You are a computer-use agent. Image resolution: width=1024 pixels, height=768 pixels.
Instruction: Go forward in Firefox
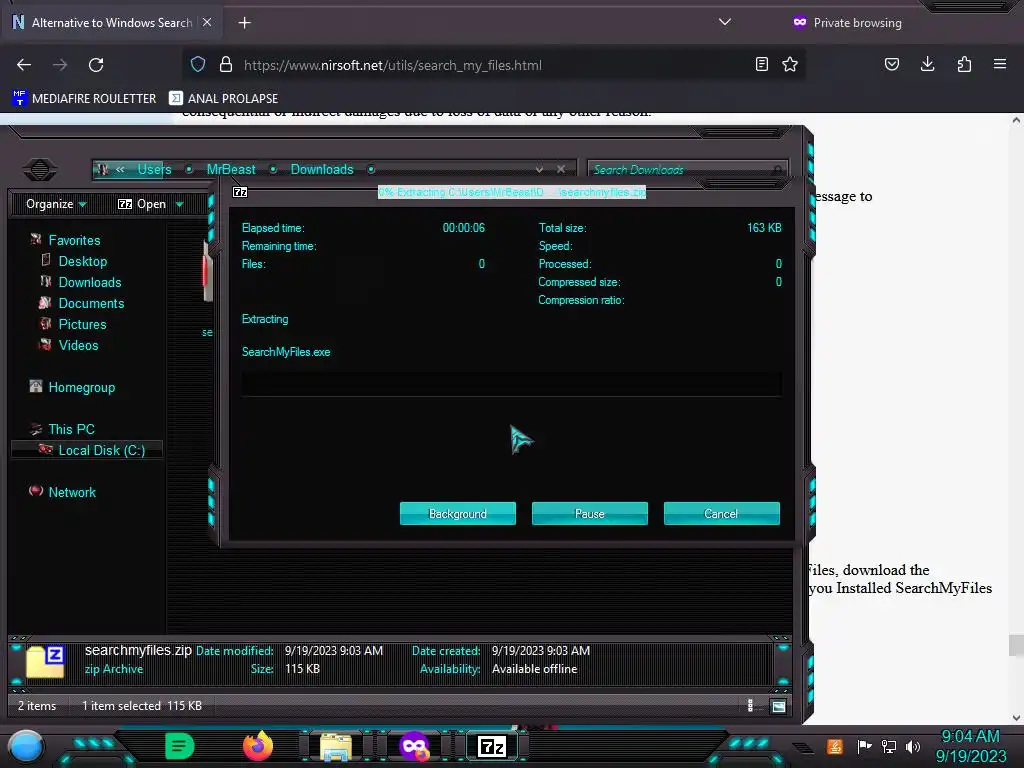click(x=60, y=65)
